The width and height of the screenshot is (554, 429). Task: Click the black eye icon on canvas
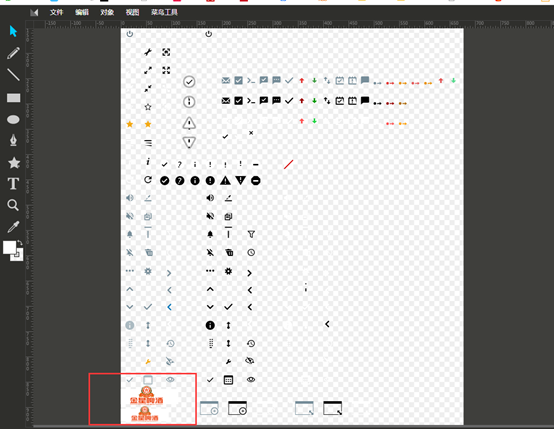click(251, 380)
